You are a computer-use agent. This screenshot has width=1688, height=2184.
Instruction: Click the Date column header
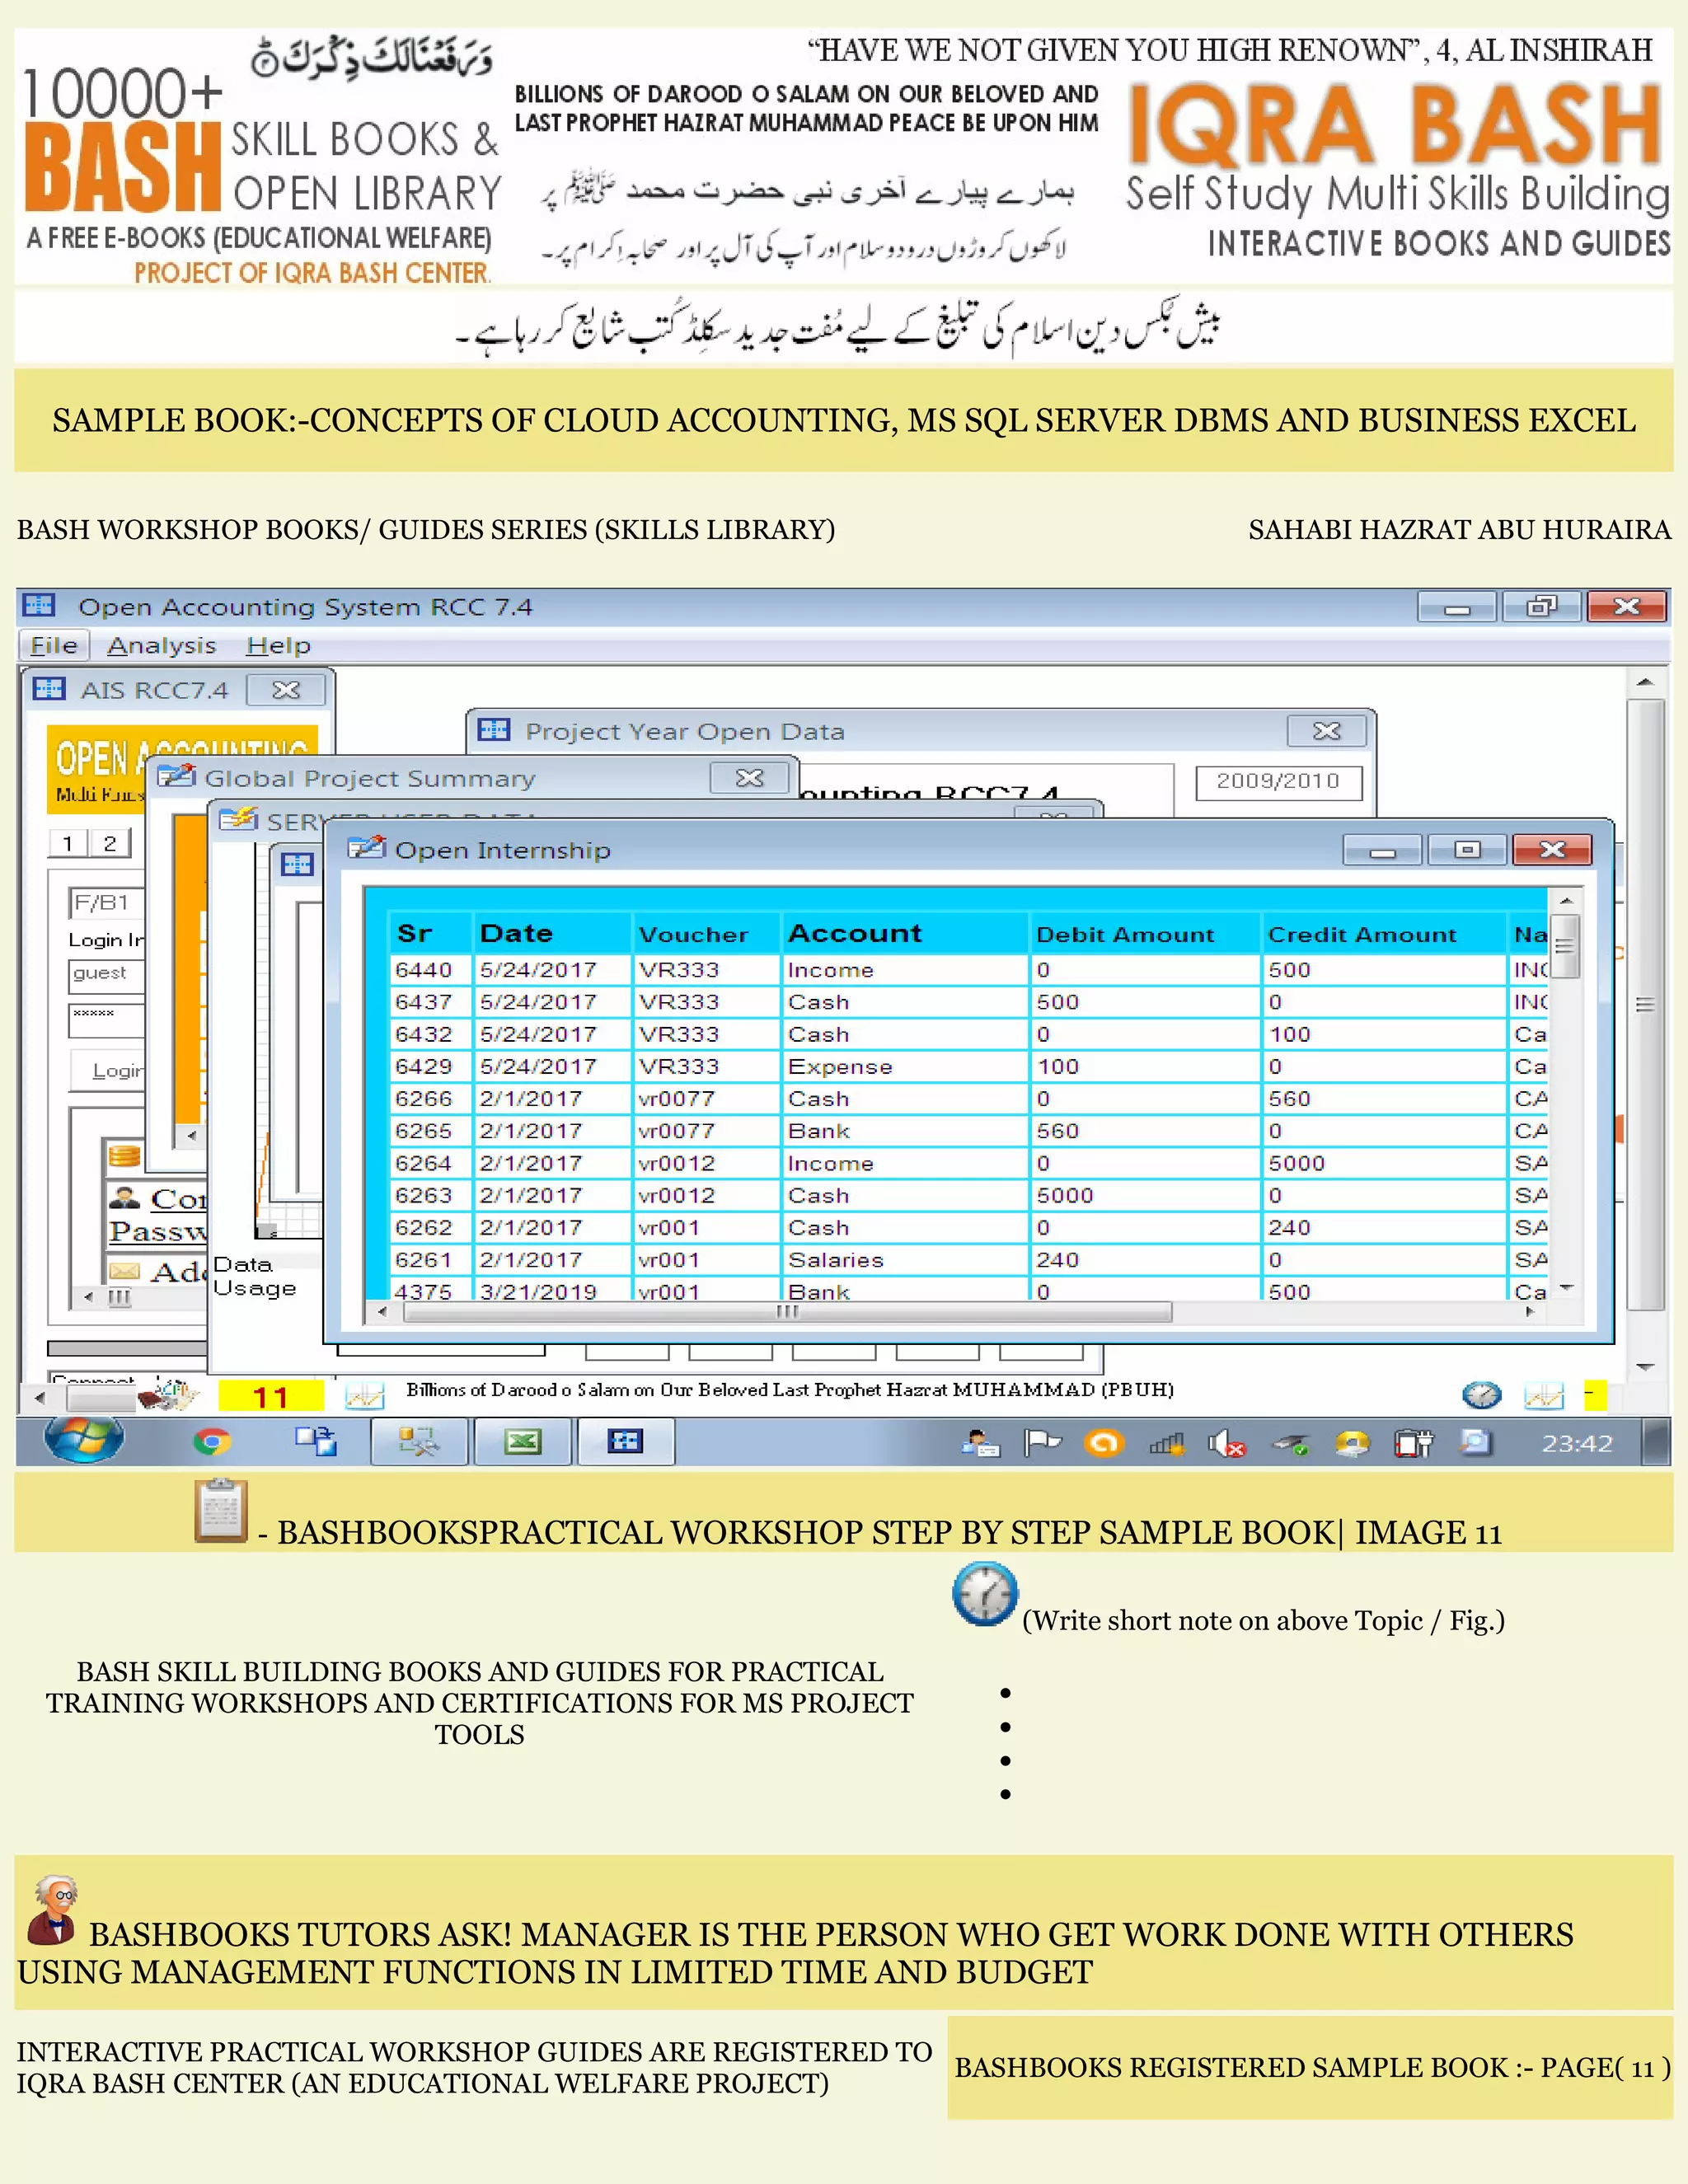click(552, 933)
